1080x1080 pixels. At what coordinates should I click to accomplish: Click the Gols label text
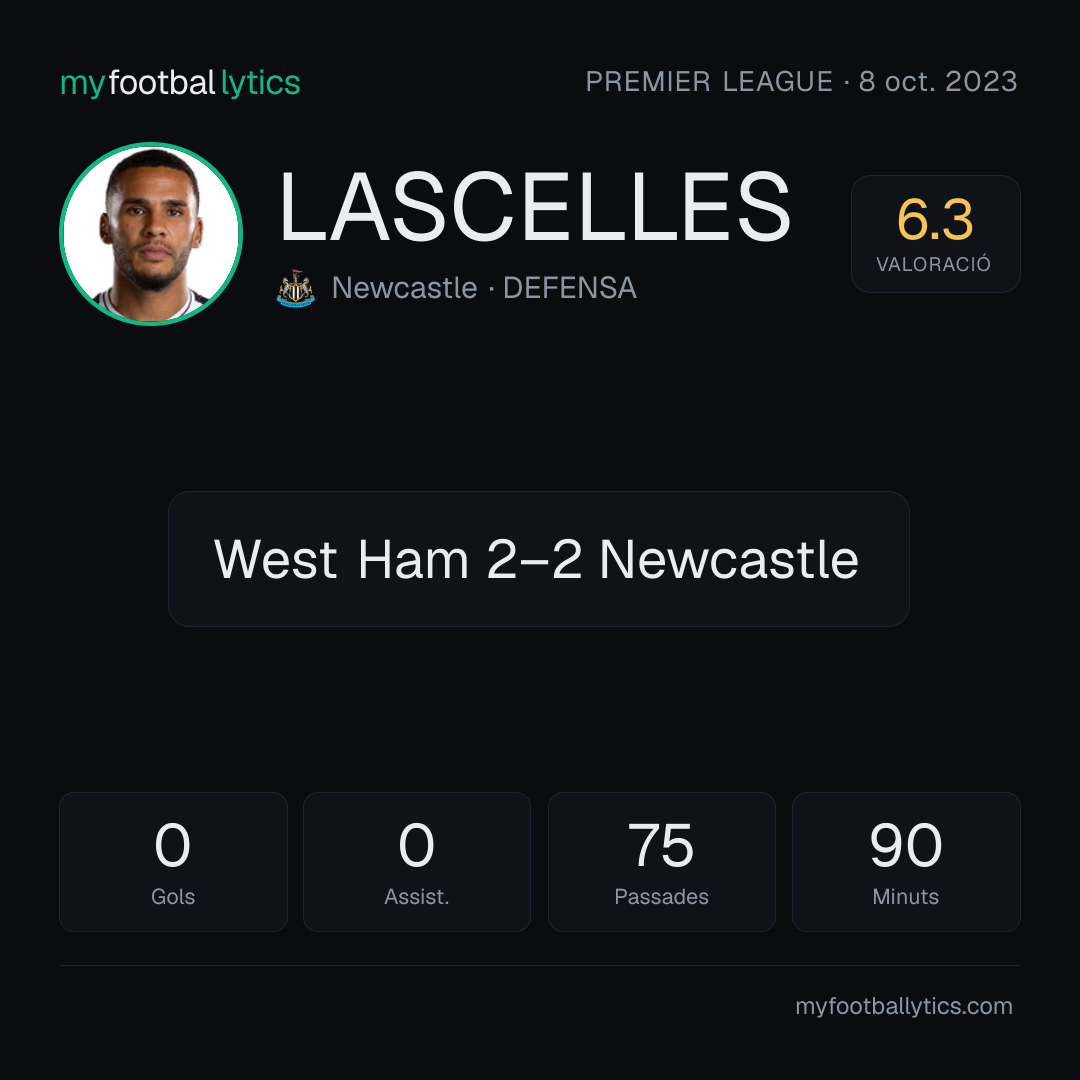click(x=173, y=897)
